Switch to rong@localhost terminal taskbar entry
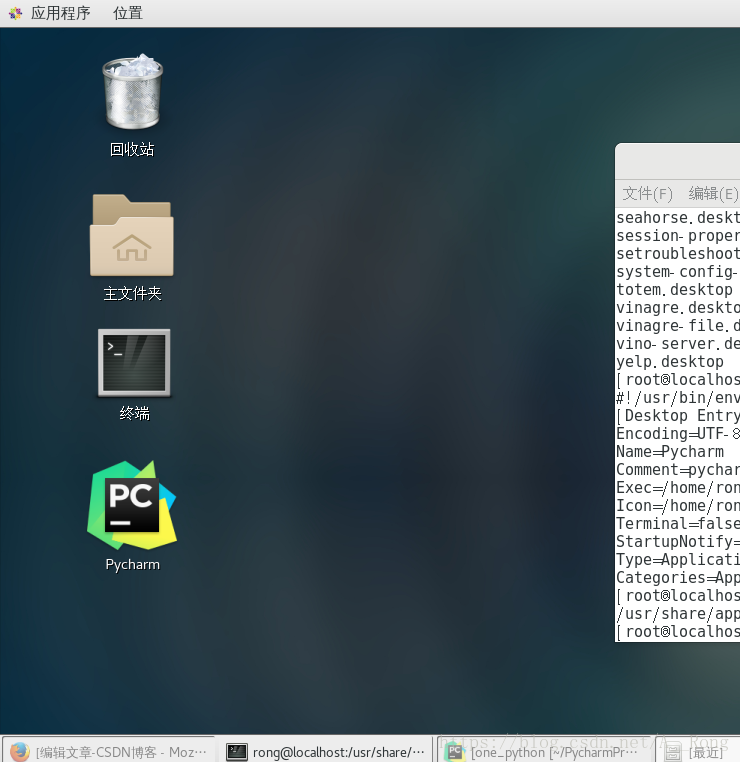 tap(326, 752)
